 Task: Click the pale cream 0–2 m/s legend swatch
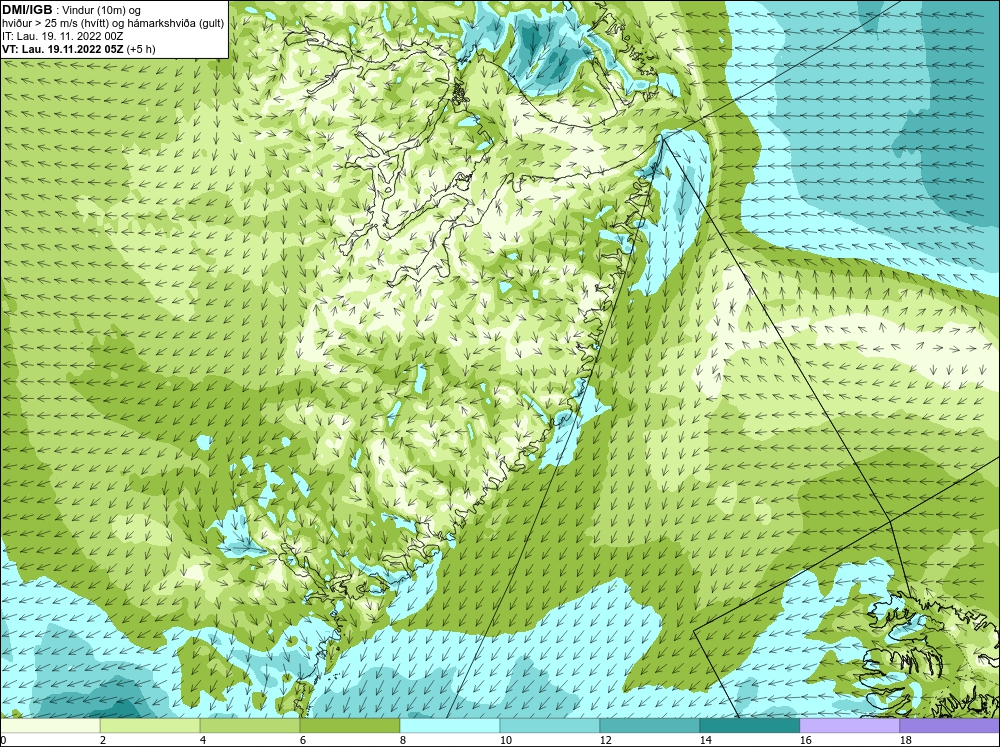tap(50, 726)
